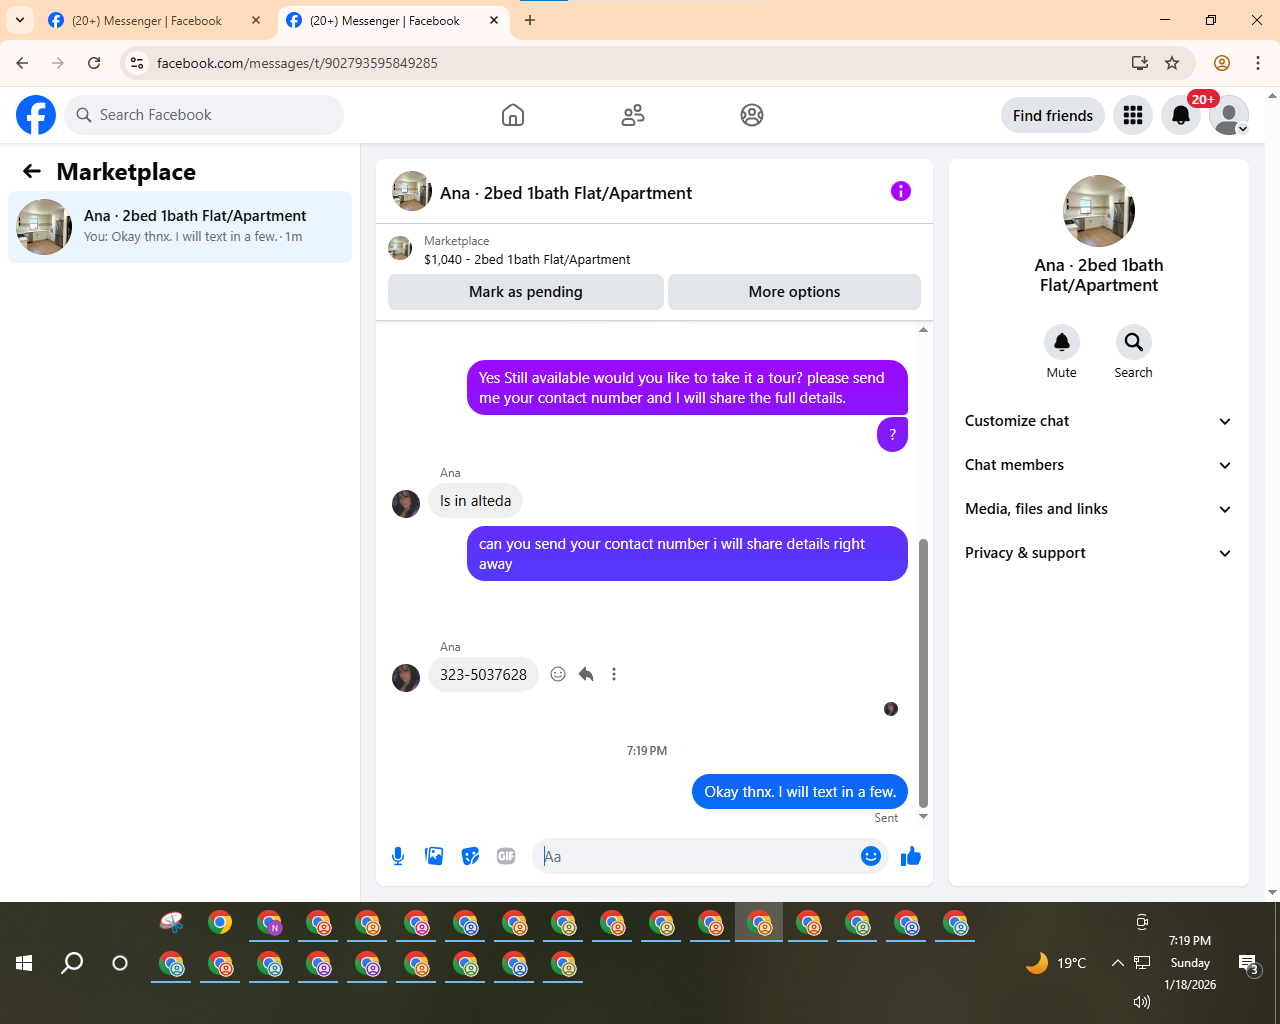This screenshot has width=1280, height=1024.
Task: Click the Search Facebook field
Action: tap(204, 115)
